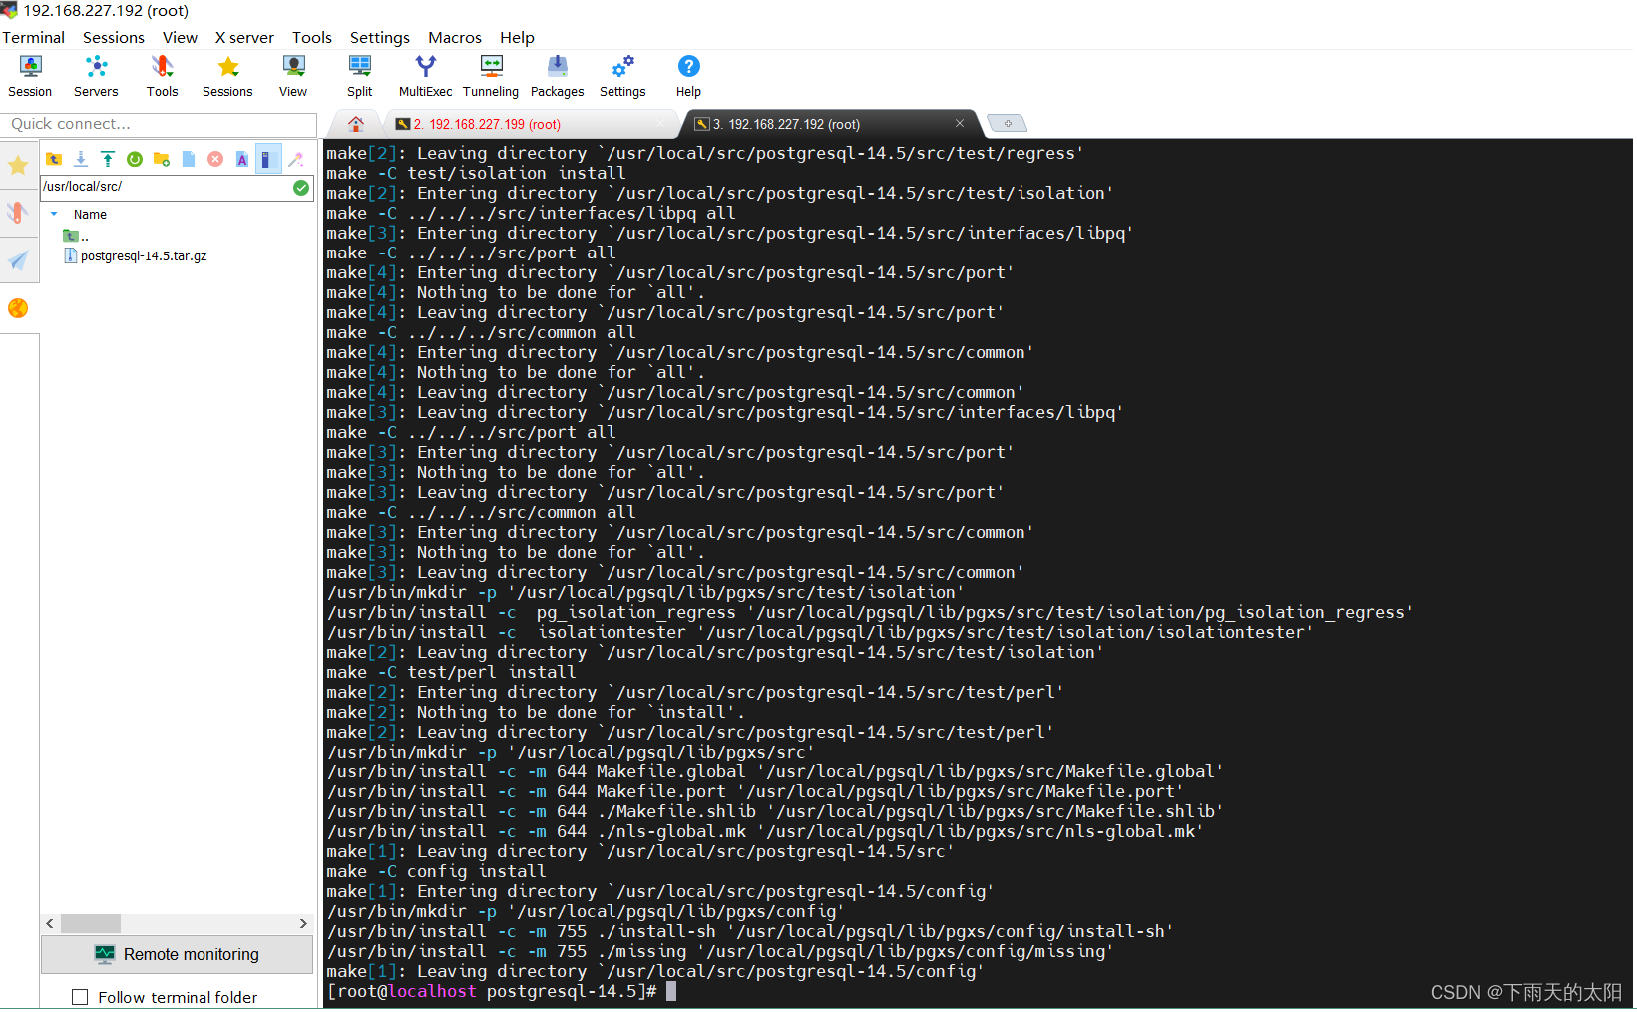The height and width of the screenshot is (1012, 1637).
Task: Open the Servers toolbar icon
Action: [x=96, y=76]
